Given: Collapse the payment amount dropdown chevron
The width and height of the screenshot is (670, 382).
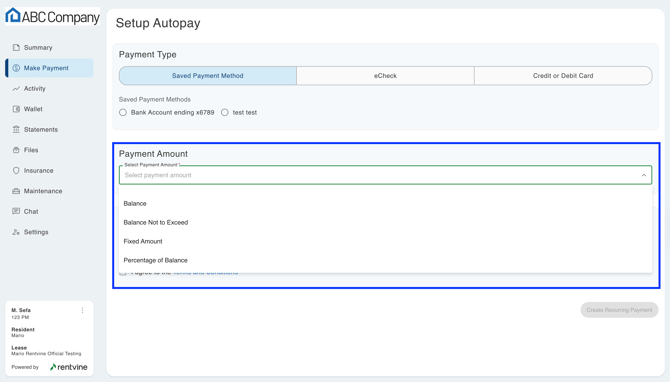Looking at the screenshot, I should [644, 175].
